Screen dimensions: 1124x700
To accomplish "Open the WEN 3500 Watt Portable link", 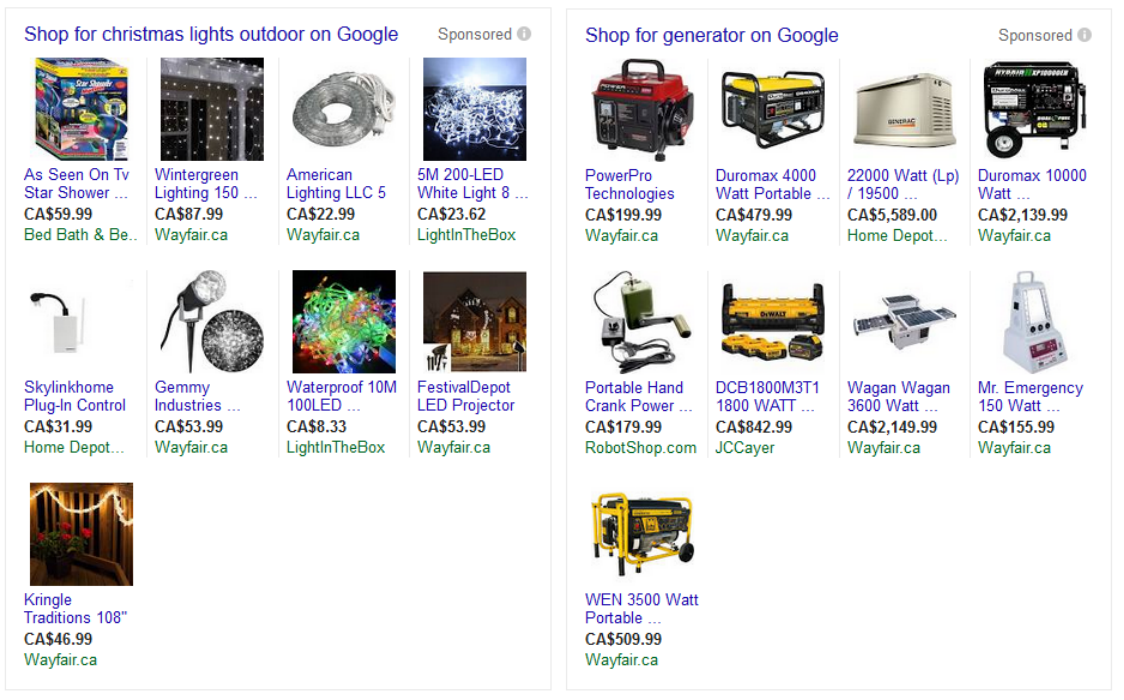I will click(x=642, y=608).
